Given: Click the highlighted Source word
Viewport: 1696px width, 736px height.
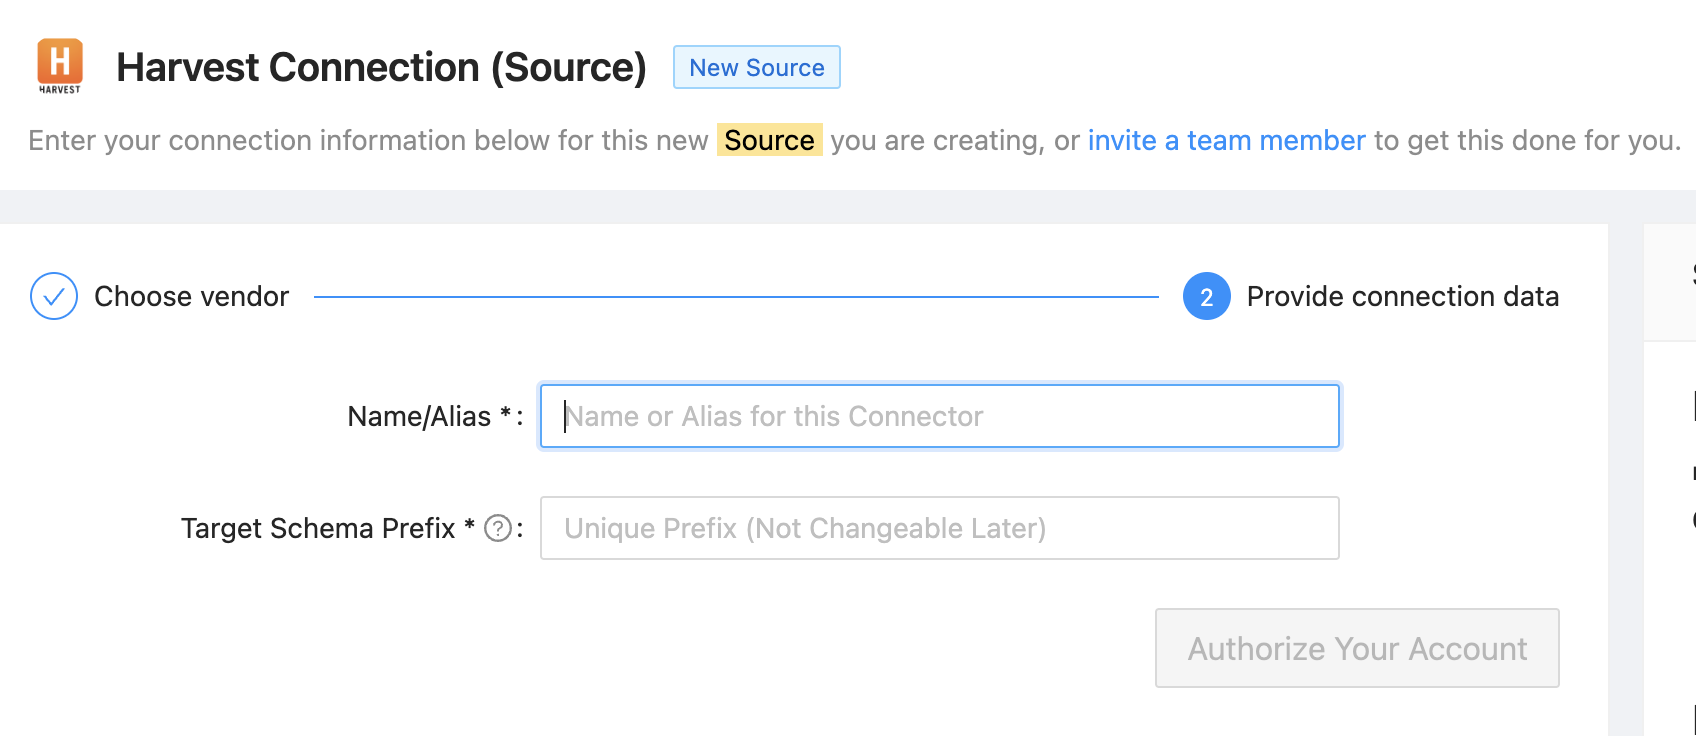Looking at the screenshot, I should [769, 141].
